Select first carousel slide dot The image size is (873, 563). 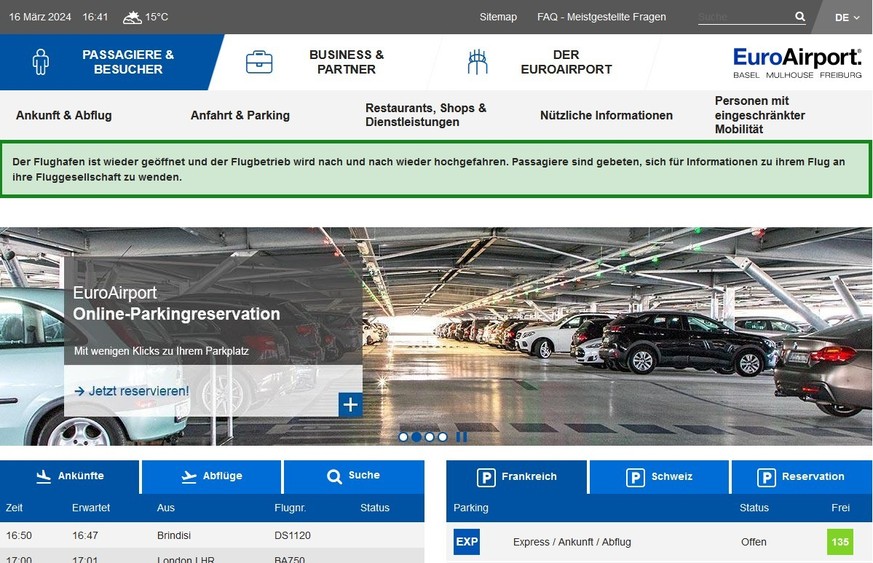[x=403, y=437]
